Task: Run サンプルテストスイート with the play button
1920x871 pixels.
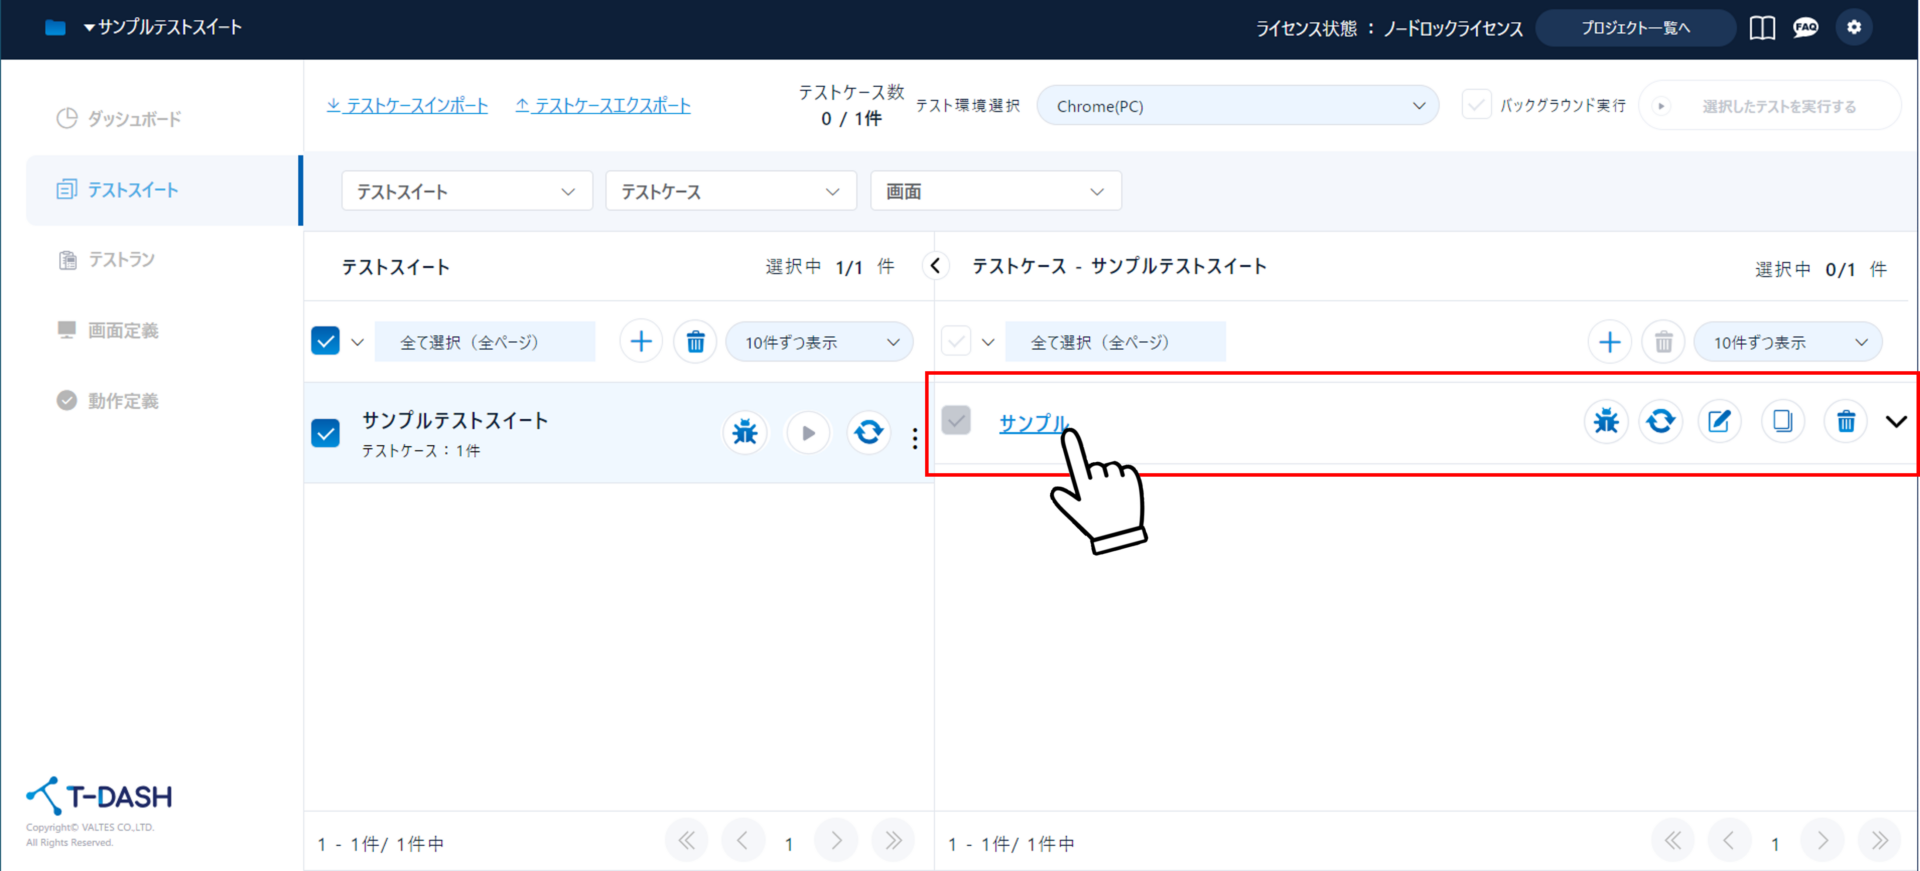Action: pyautogui.click(x=808, y=433)
